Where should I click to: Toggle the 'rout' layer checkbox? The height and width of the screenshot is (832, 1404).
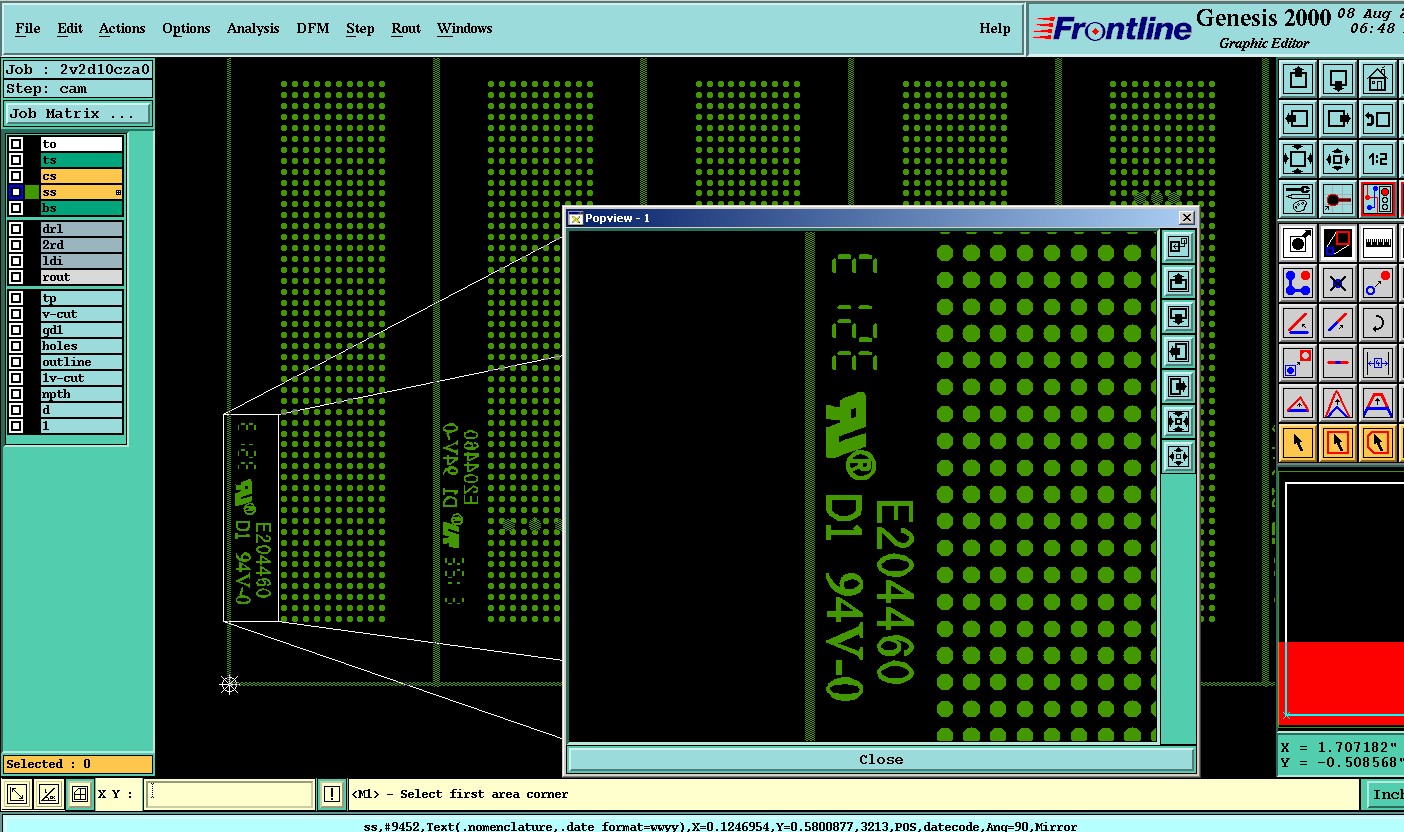coord(16,277)
